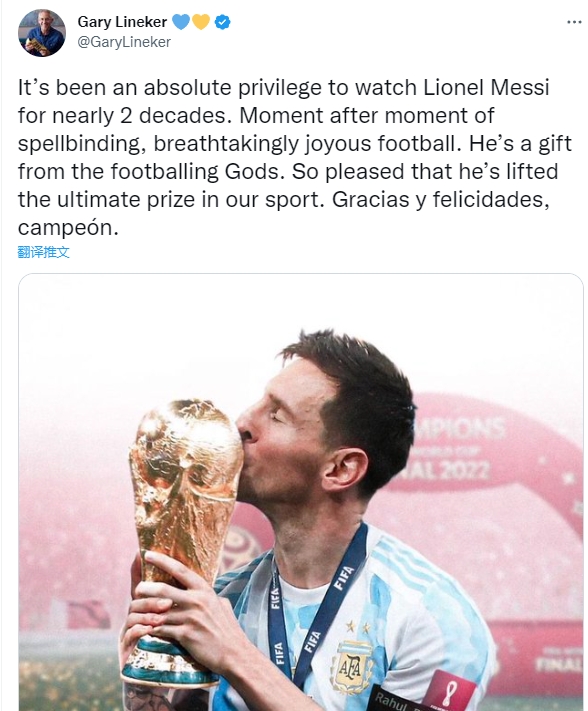Click the Rahul watermark on the photo
This screenshot has width=588, height=711.
coord(395,701)
